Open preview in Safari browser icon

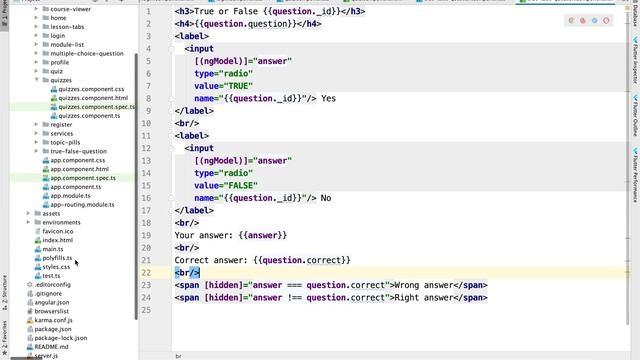pos(595,20)
